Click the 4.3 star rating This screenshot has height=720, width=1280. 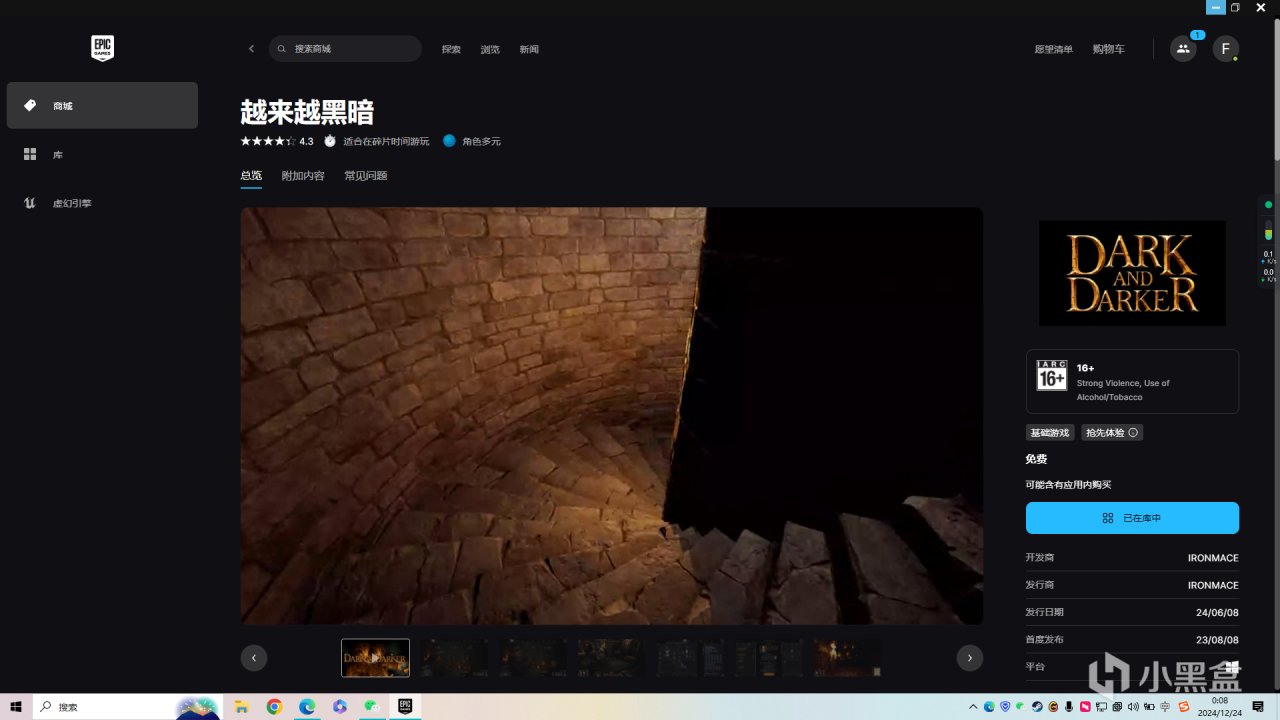[x=276, y=141]
